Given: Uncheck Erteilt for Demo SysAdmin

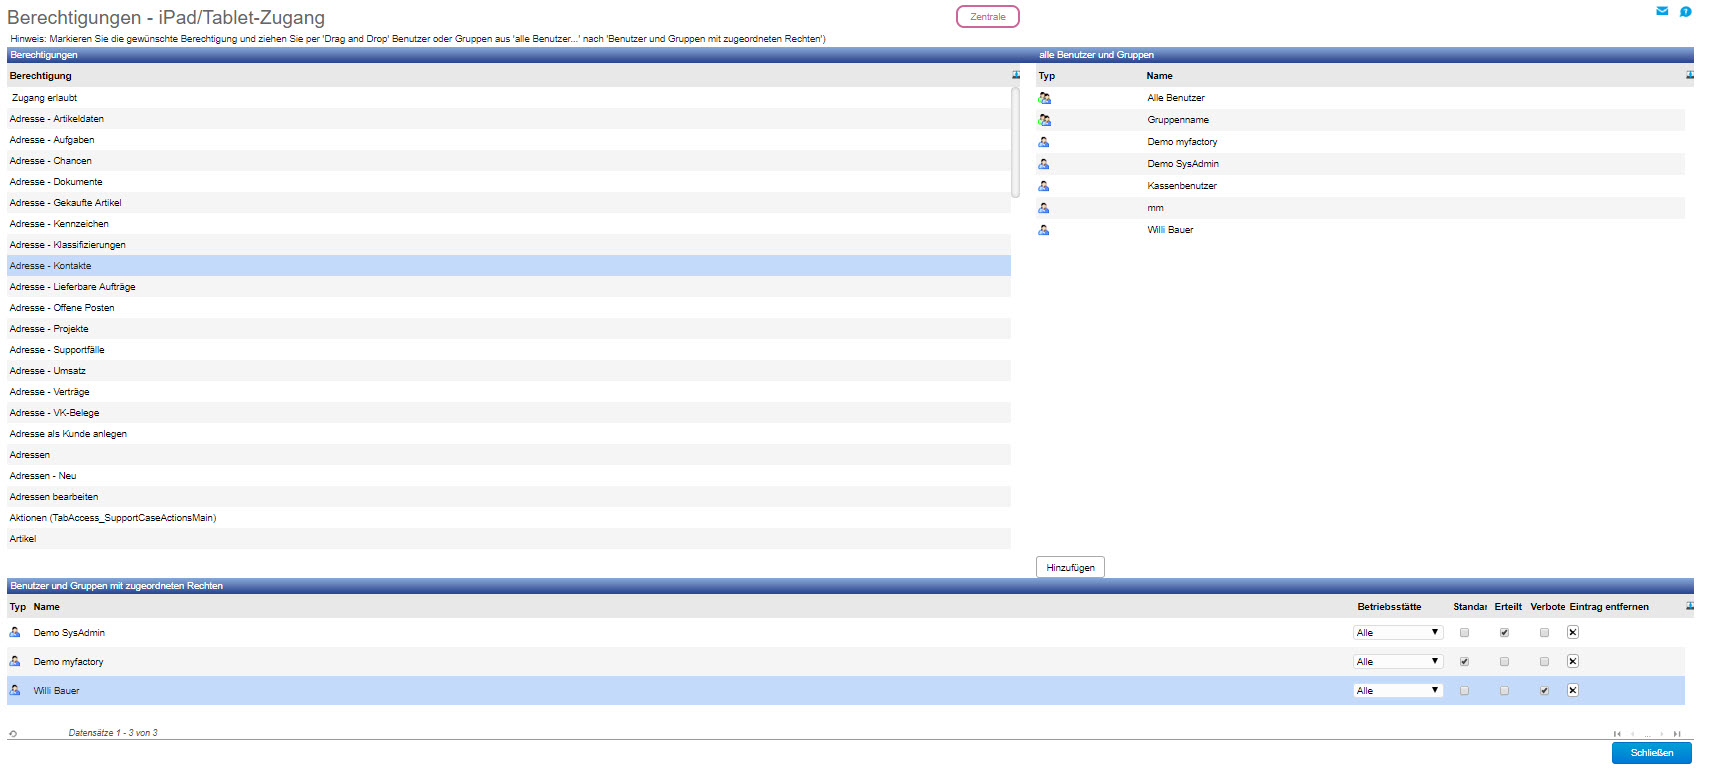Looking at the screenshot, I should (x=1504, y=632).
